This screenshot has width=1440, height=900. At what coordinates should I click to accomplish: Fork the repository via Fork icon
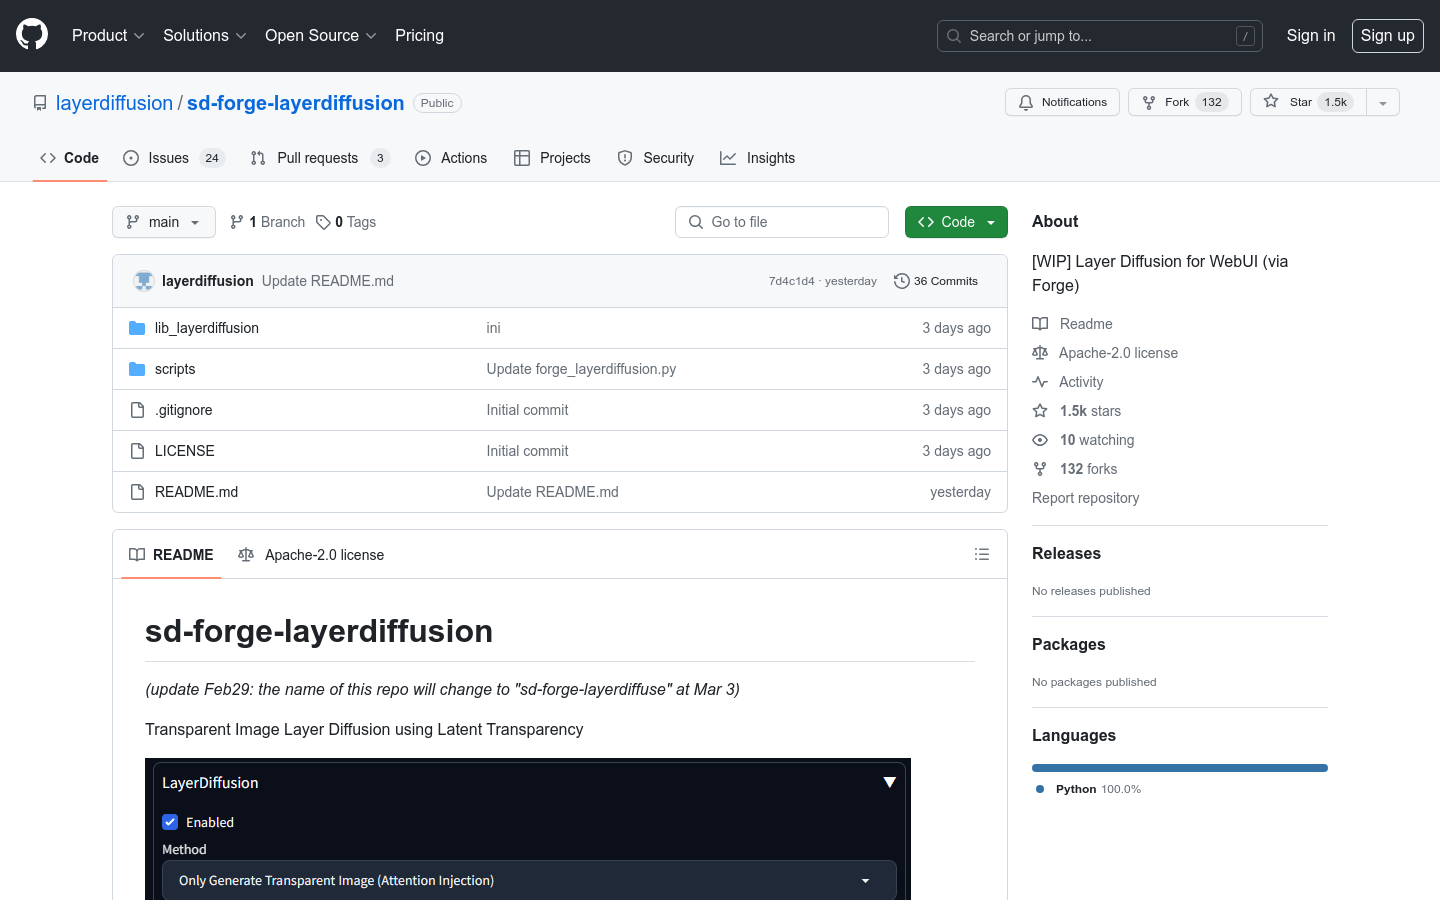(1150, 102)
